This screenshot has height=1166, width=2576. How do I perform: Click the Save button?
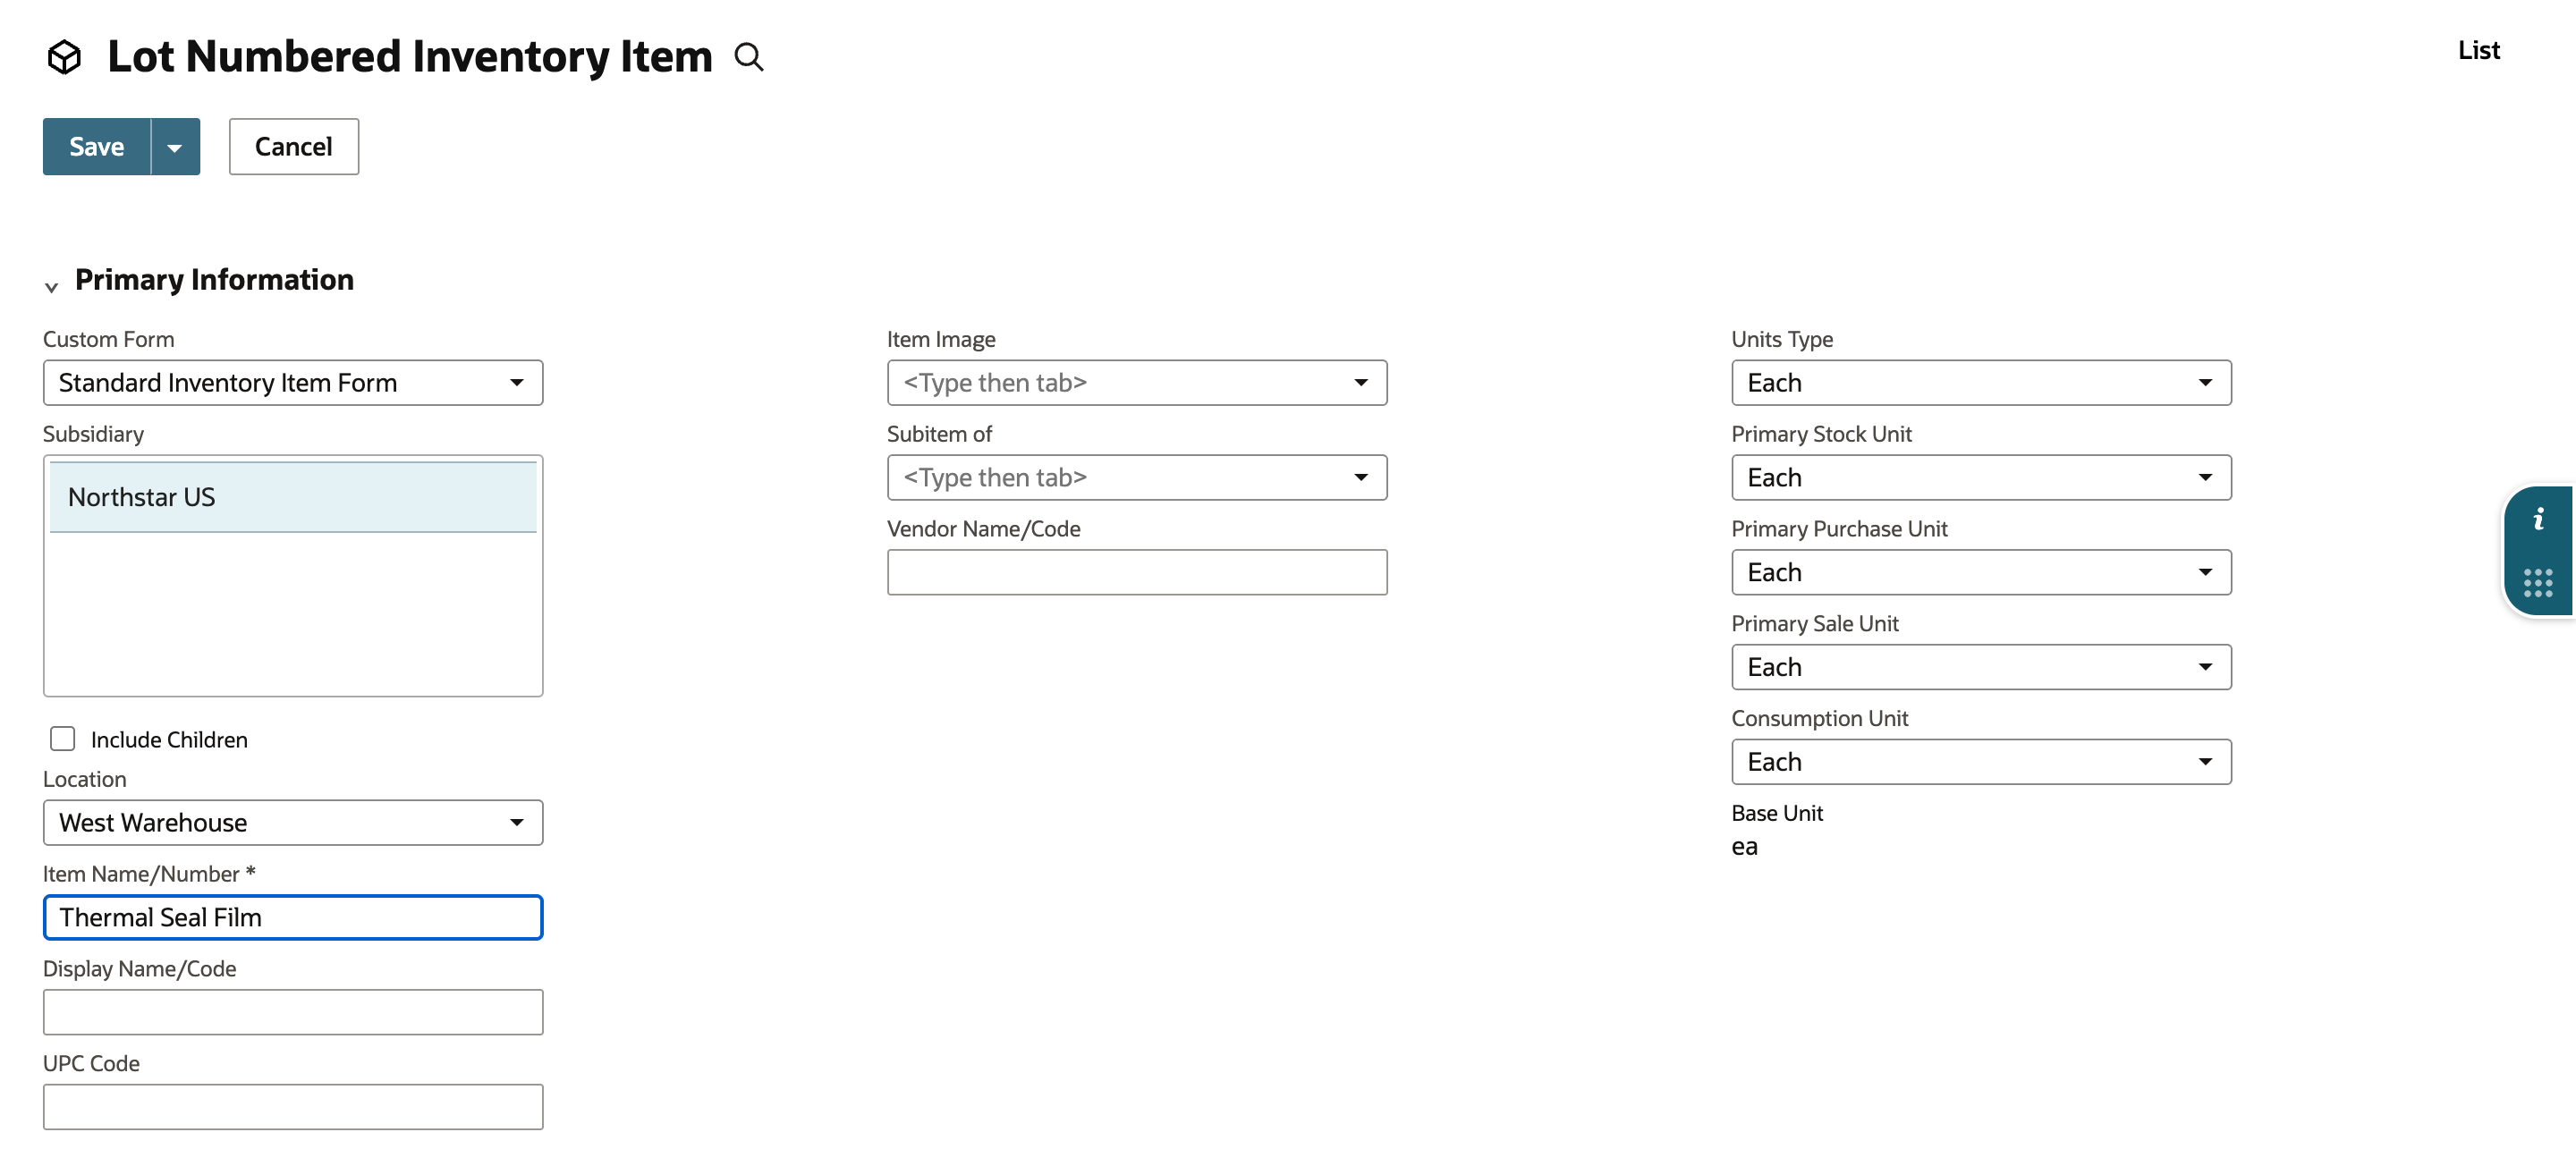click(x=97, y=147)
